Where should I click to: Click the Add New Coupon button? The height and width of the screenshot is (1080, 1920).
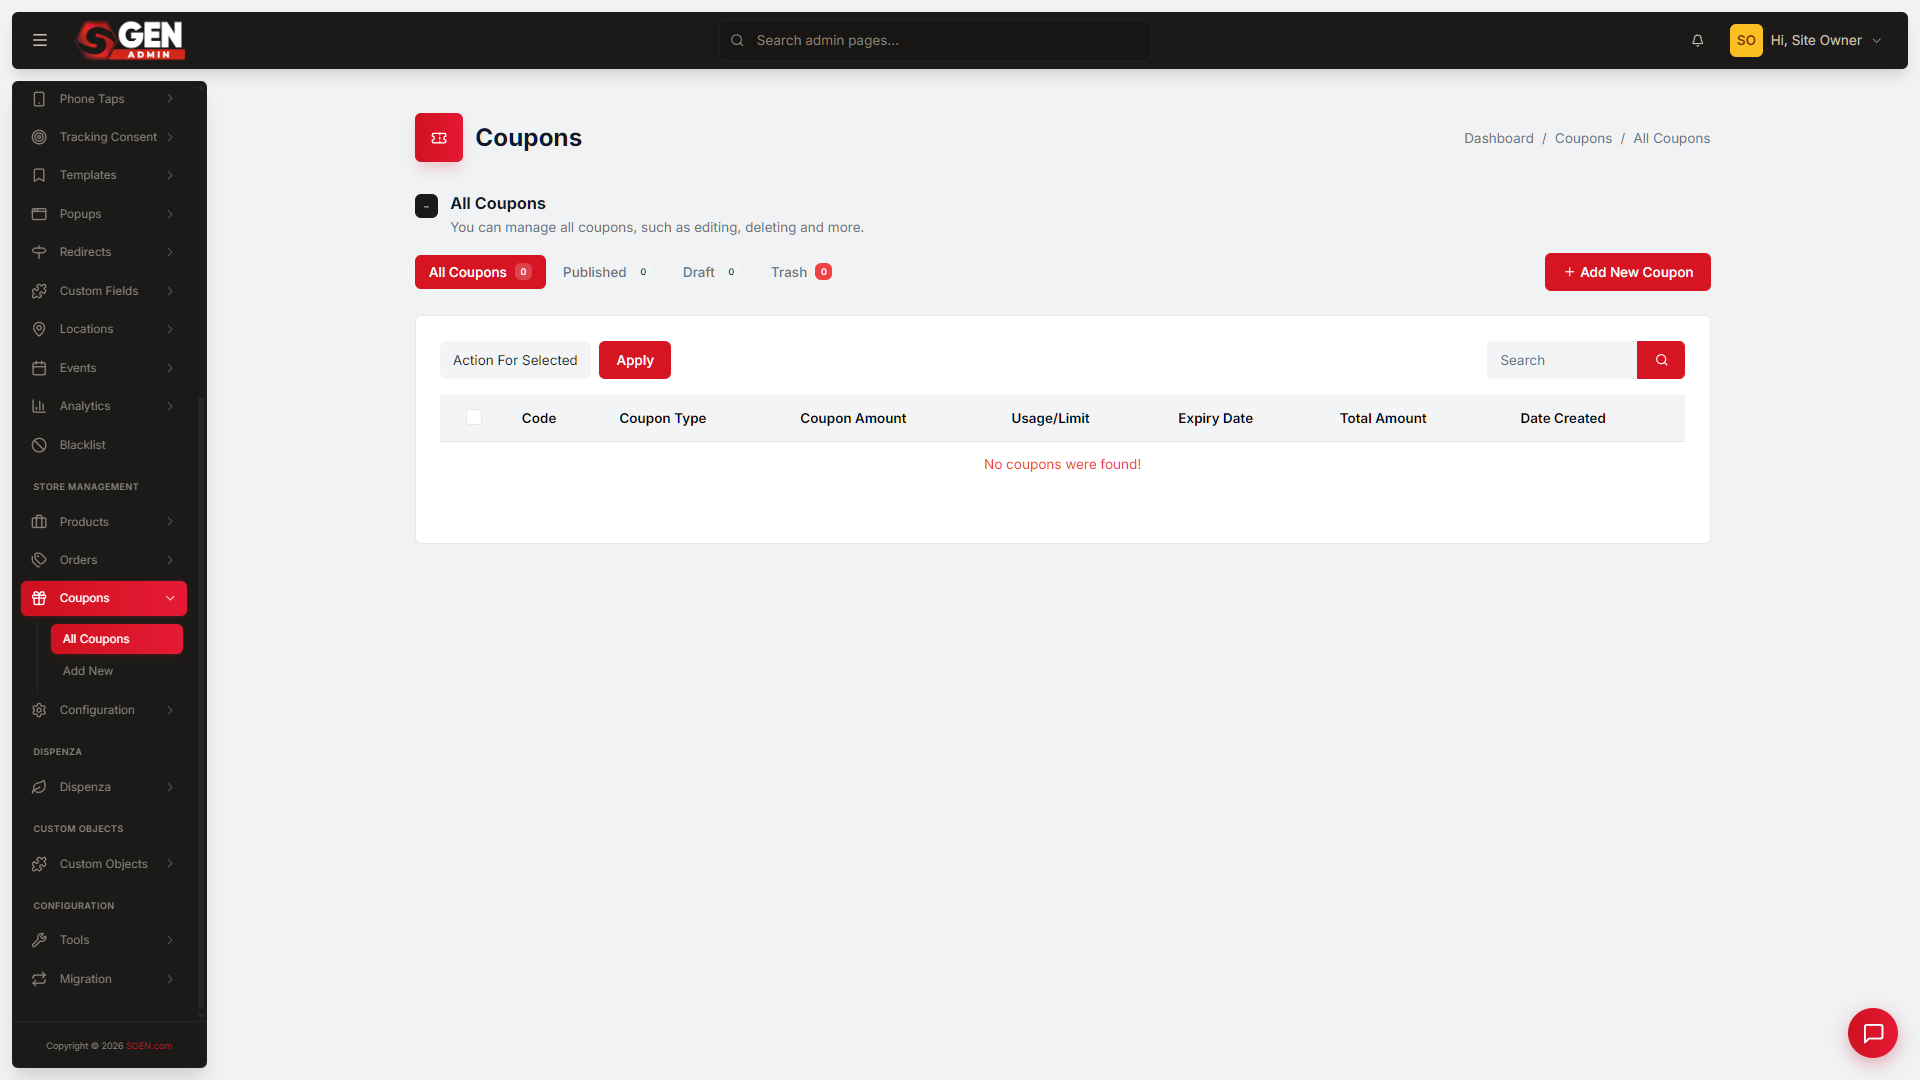(x=1627, y=272)
